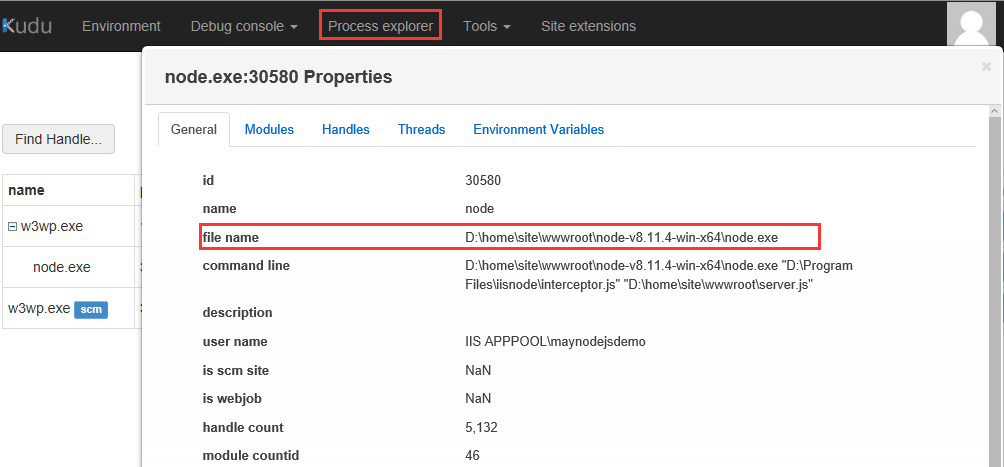Close the node.exe Properties dialog
This screenshot has width=1004, height=467.
tap(986, 66)
